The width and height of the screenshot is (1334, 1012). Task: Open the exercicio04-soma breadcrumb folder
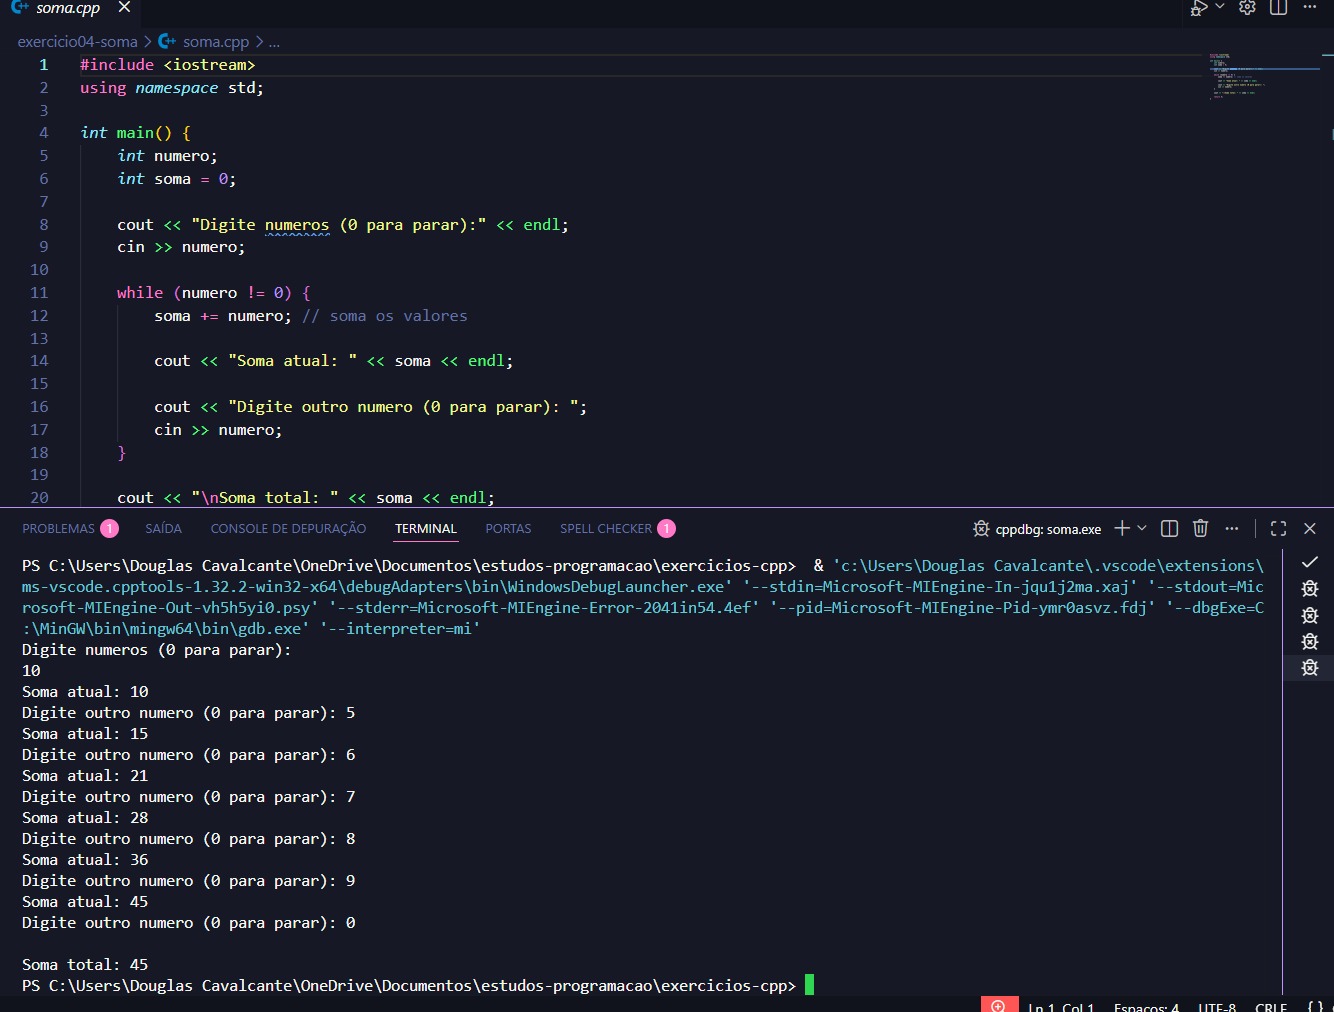(x=77, y=42)
